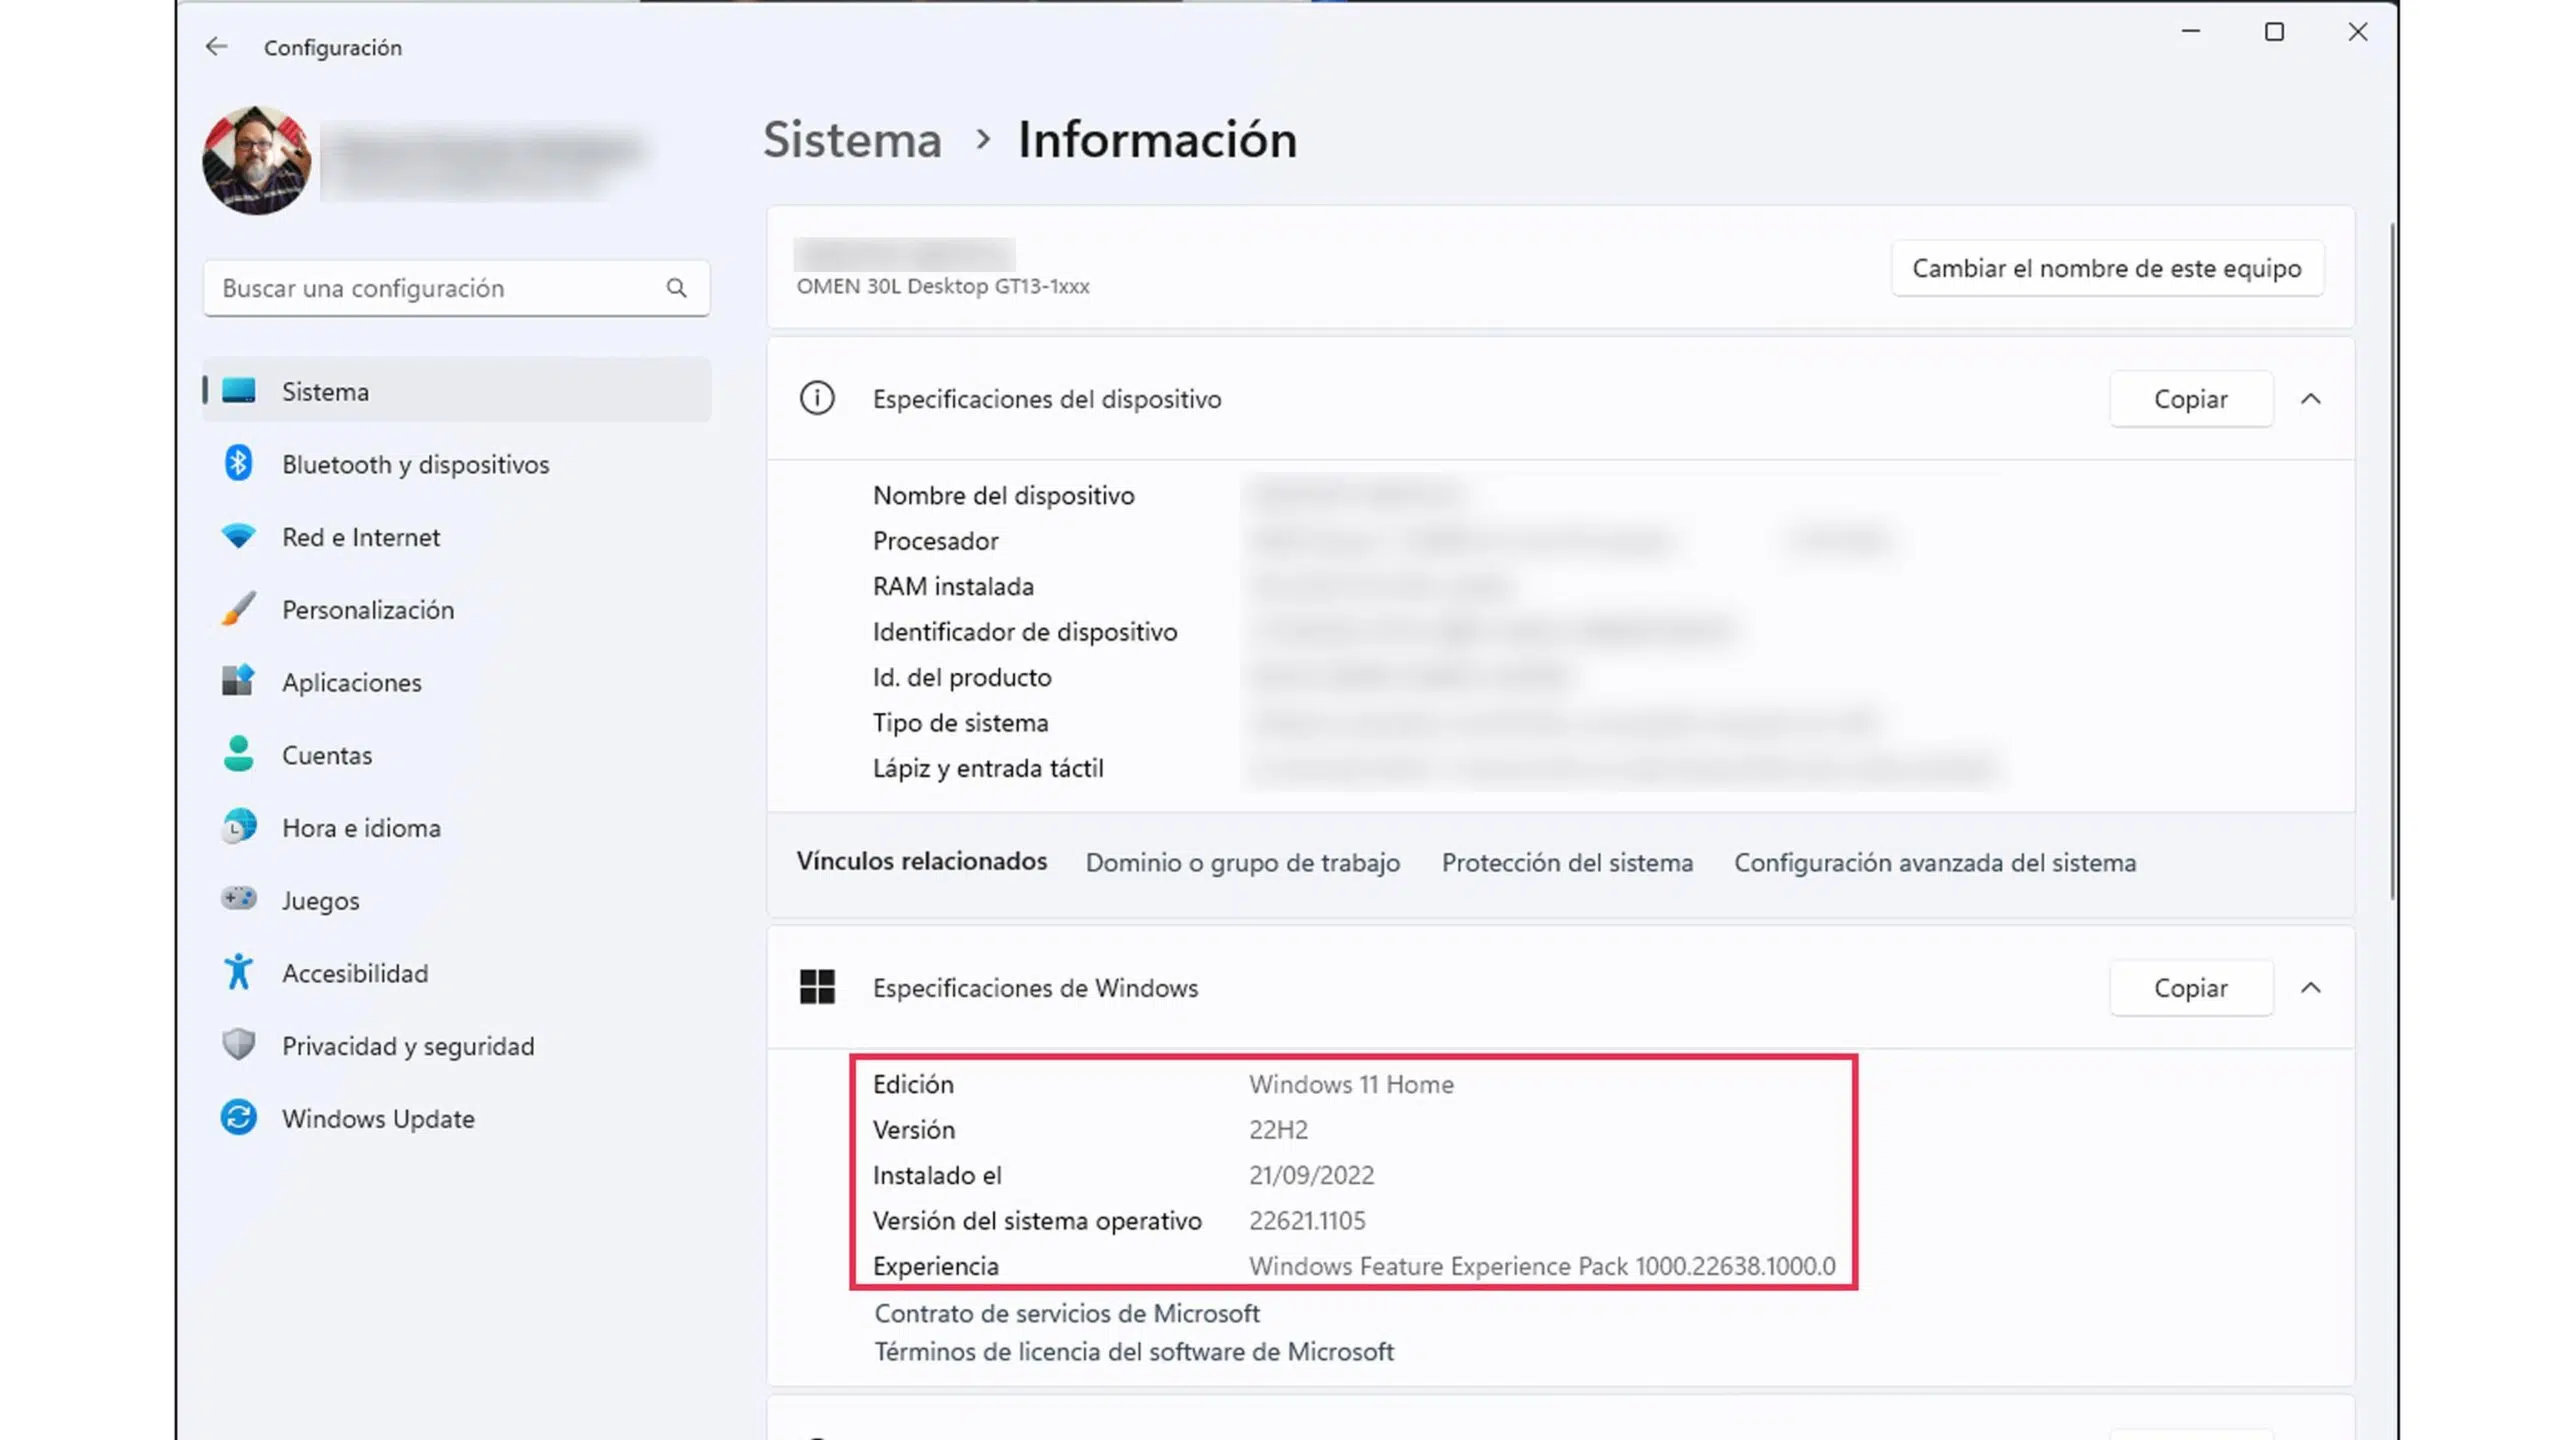
Task: Go to Red e Internet
Action: (x=456, y=537)
